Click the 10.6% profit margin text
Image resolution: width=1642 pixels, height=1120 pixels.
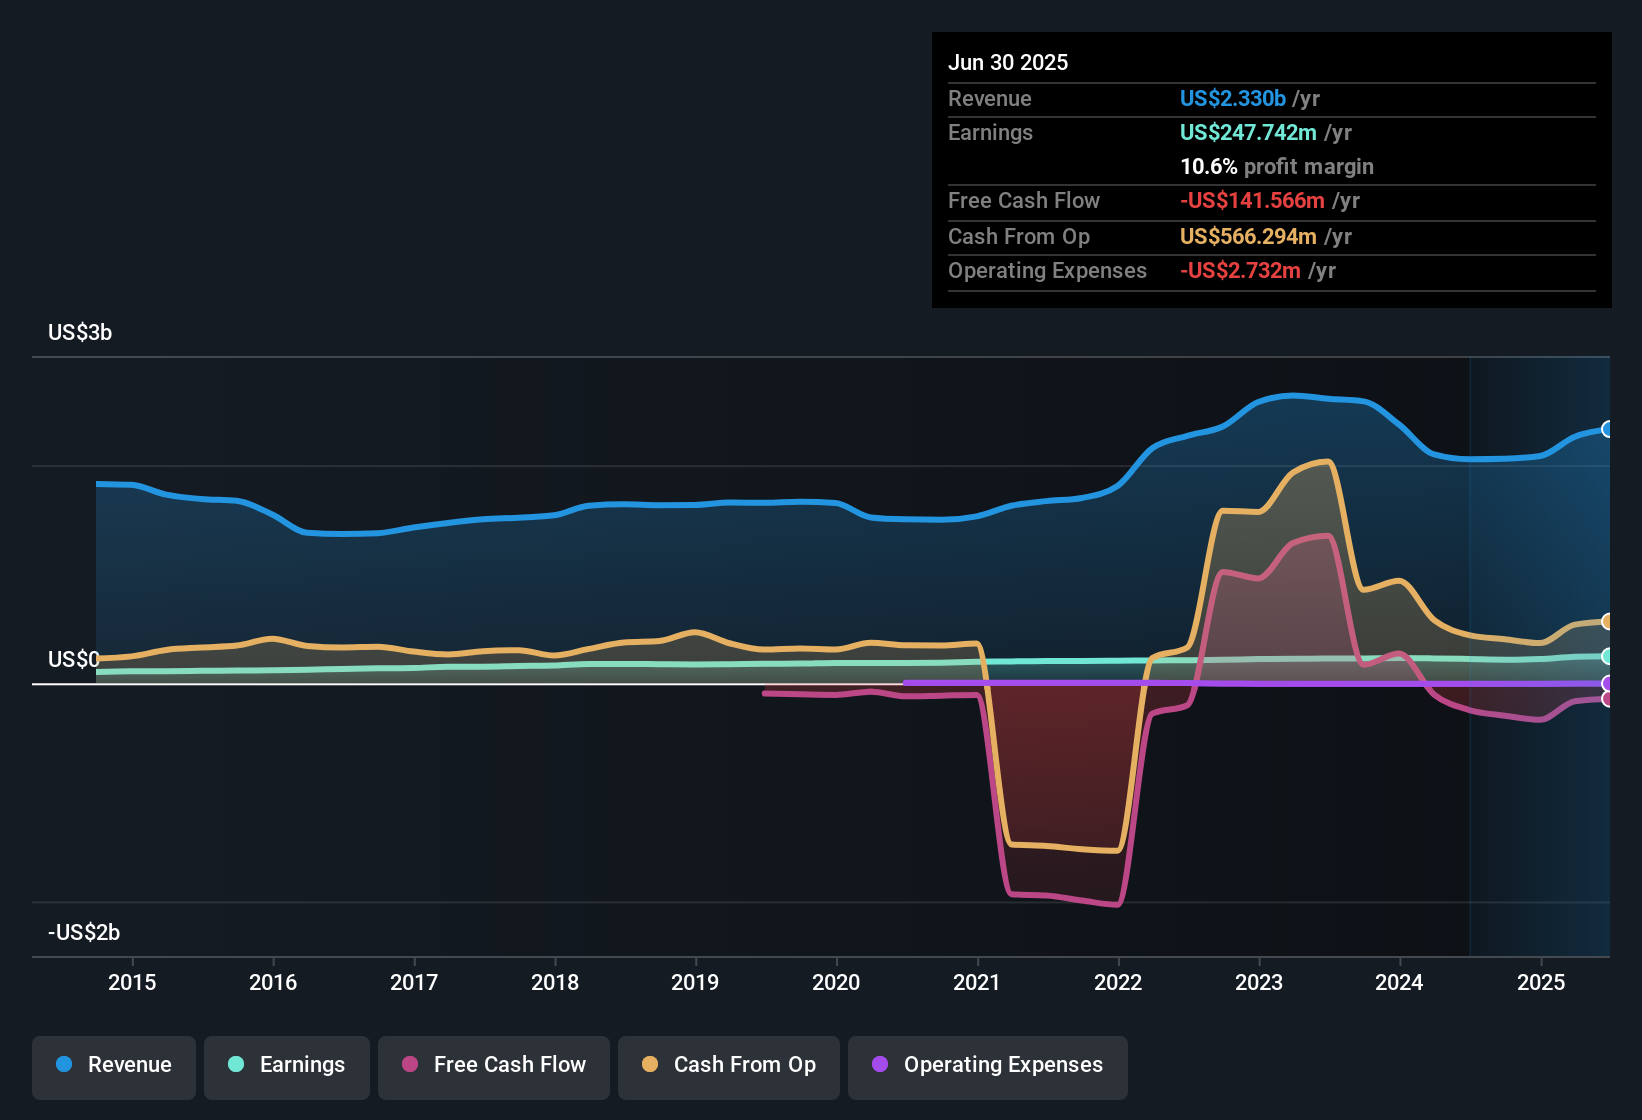coord(1277,166)
